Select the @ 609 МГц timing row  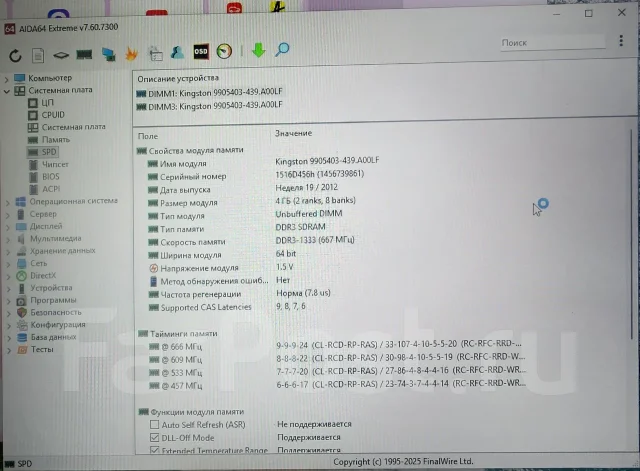click(336, 359)
